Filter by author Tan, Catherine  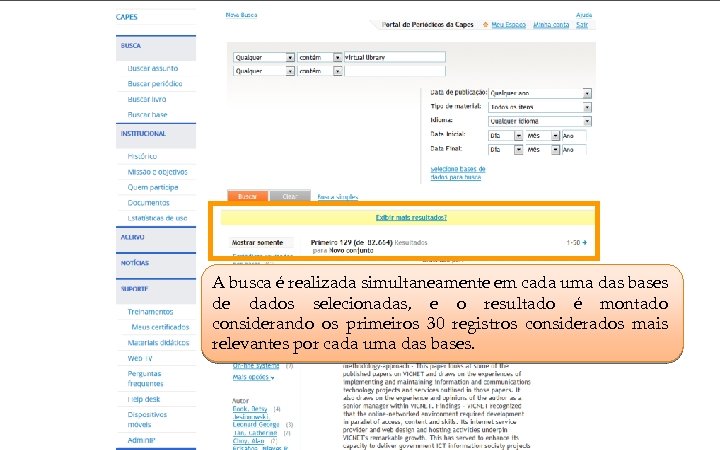255,433
